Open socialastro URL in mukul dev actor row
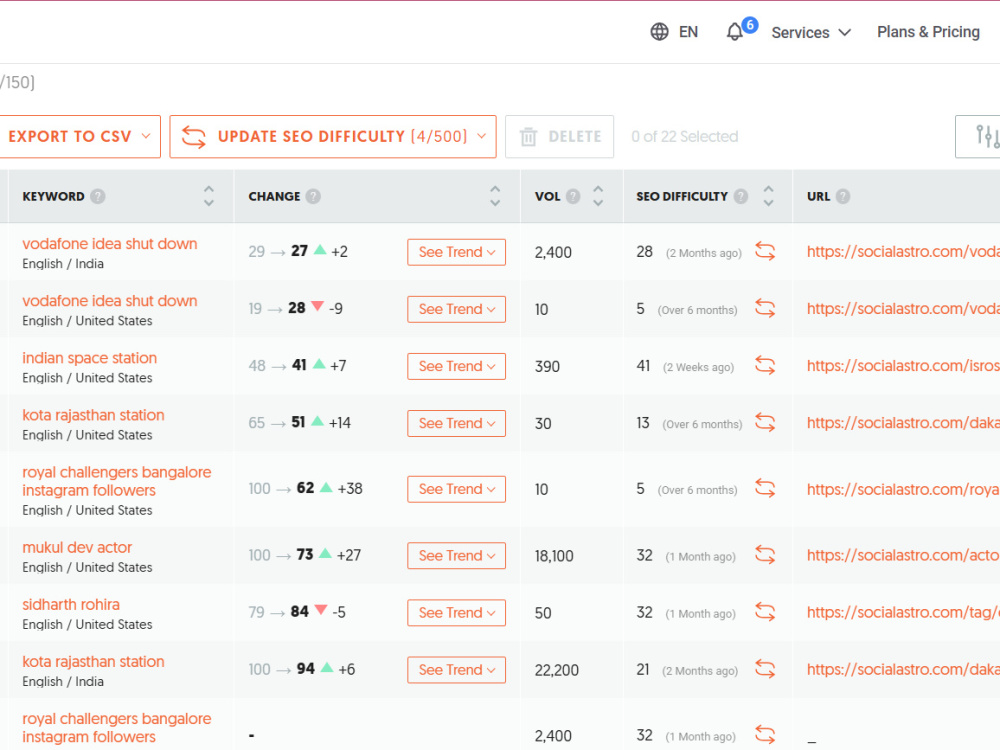This screenshot has height=750, width=1000. [903, 555]
